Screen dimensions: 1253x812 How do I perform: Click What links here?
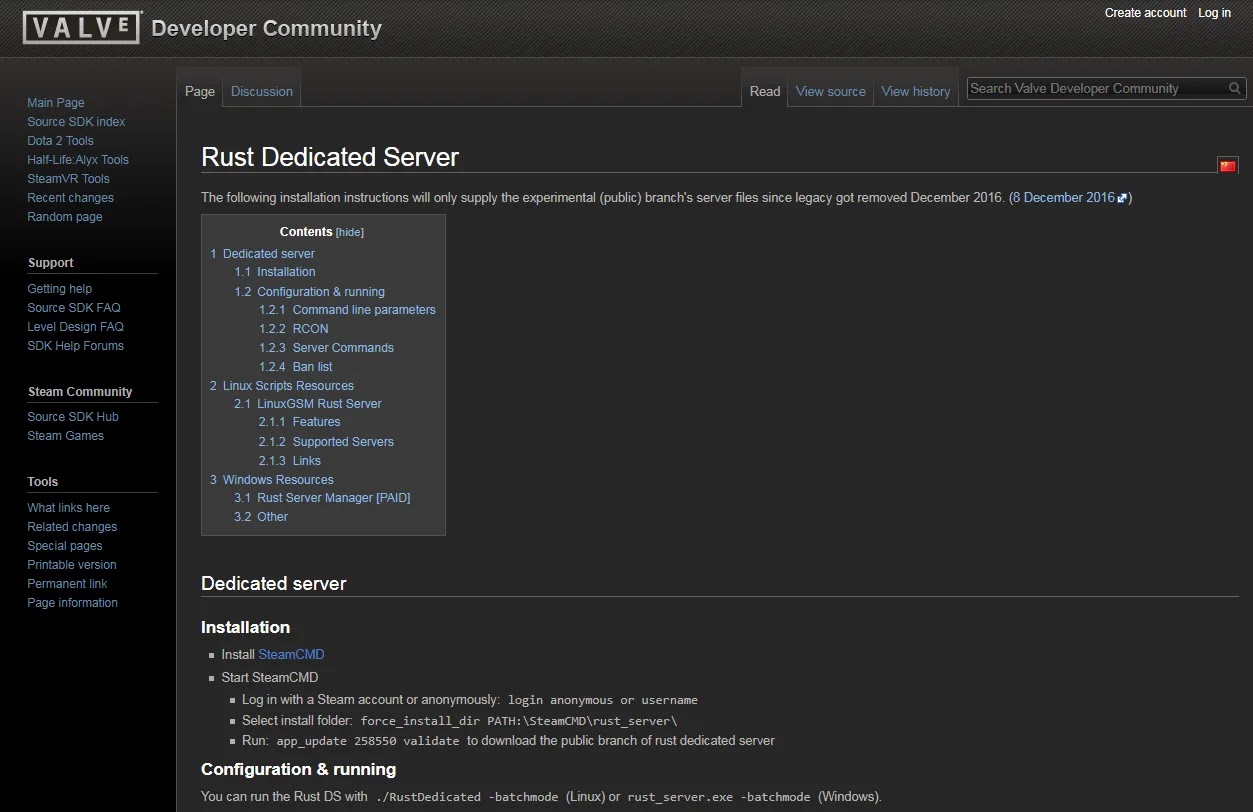(x=68, y=508)
